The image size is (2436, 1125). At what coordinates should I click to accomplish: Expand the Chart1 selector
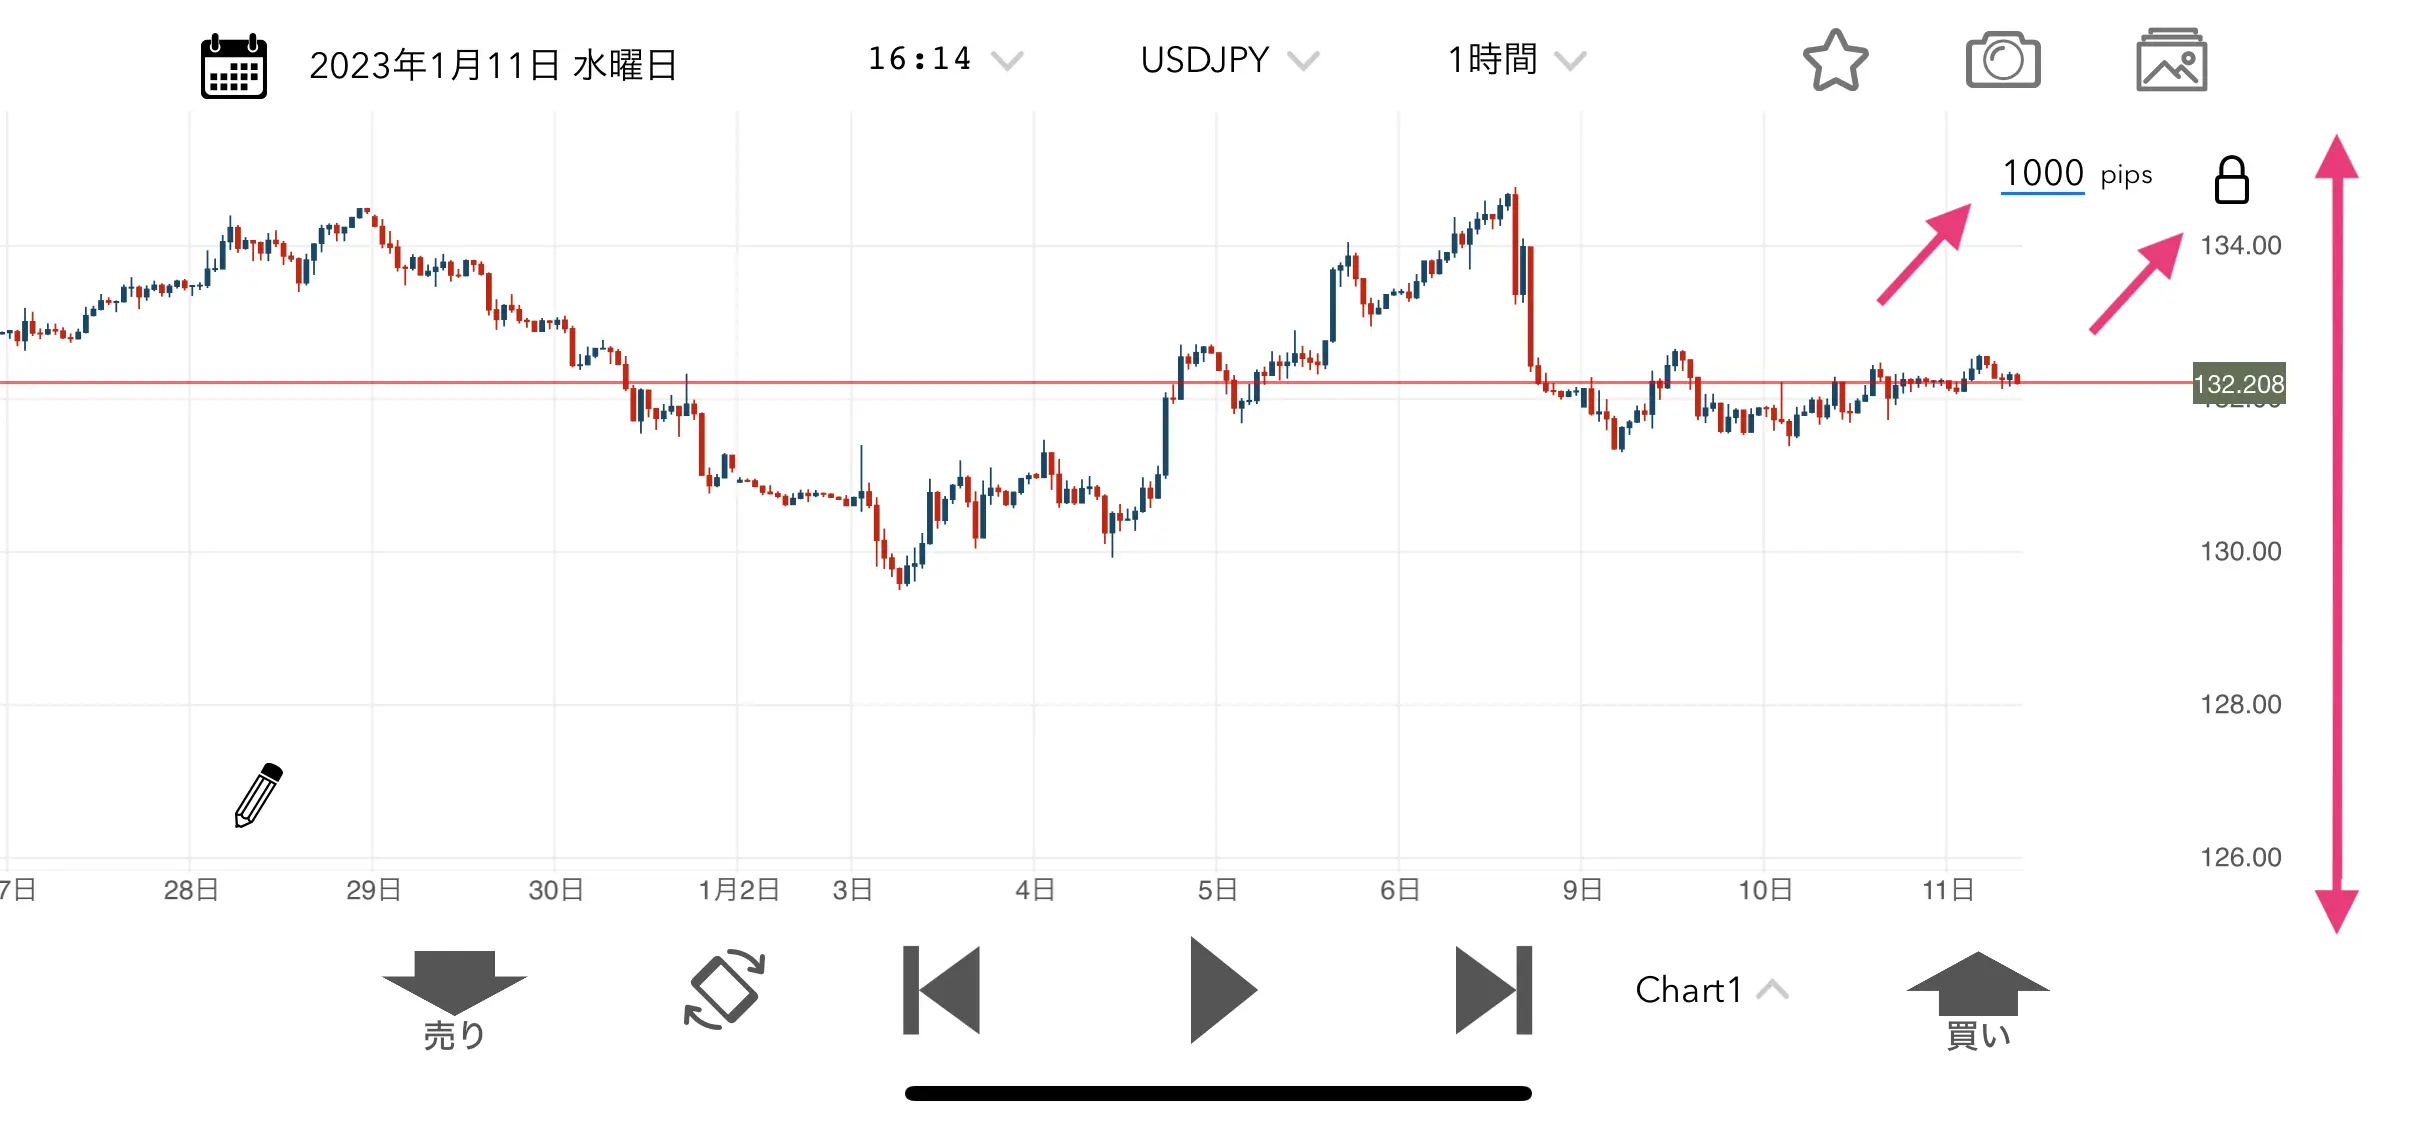click(x=1711, y=990)
